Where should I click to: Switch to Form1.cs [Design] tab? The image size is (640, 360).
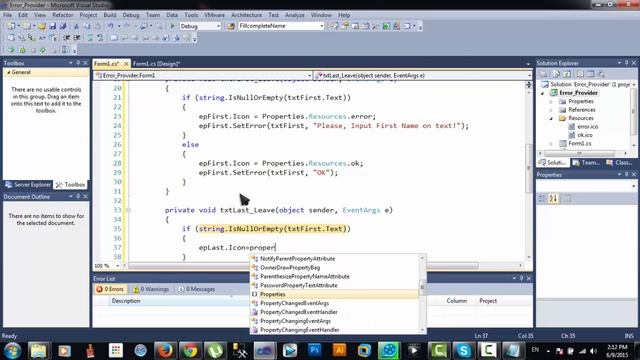[156, 64]
